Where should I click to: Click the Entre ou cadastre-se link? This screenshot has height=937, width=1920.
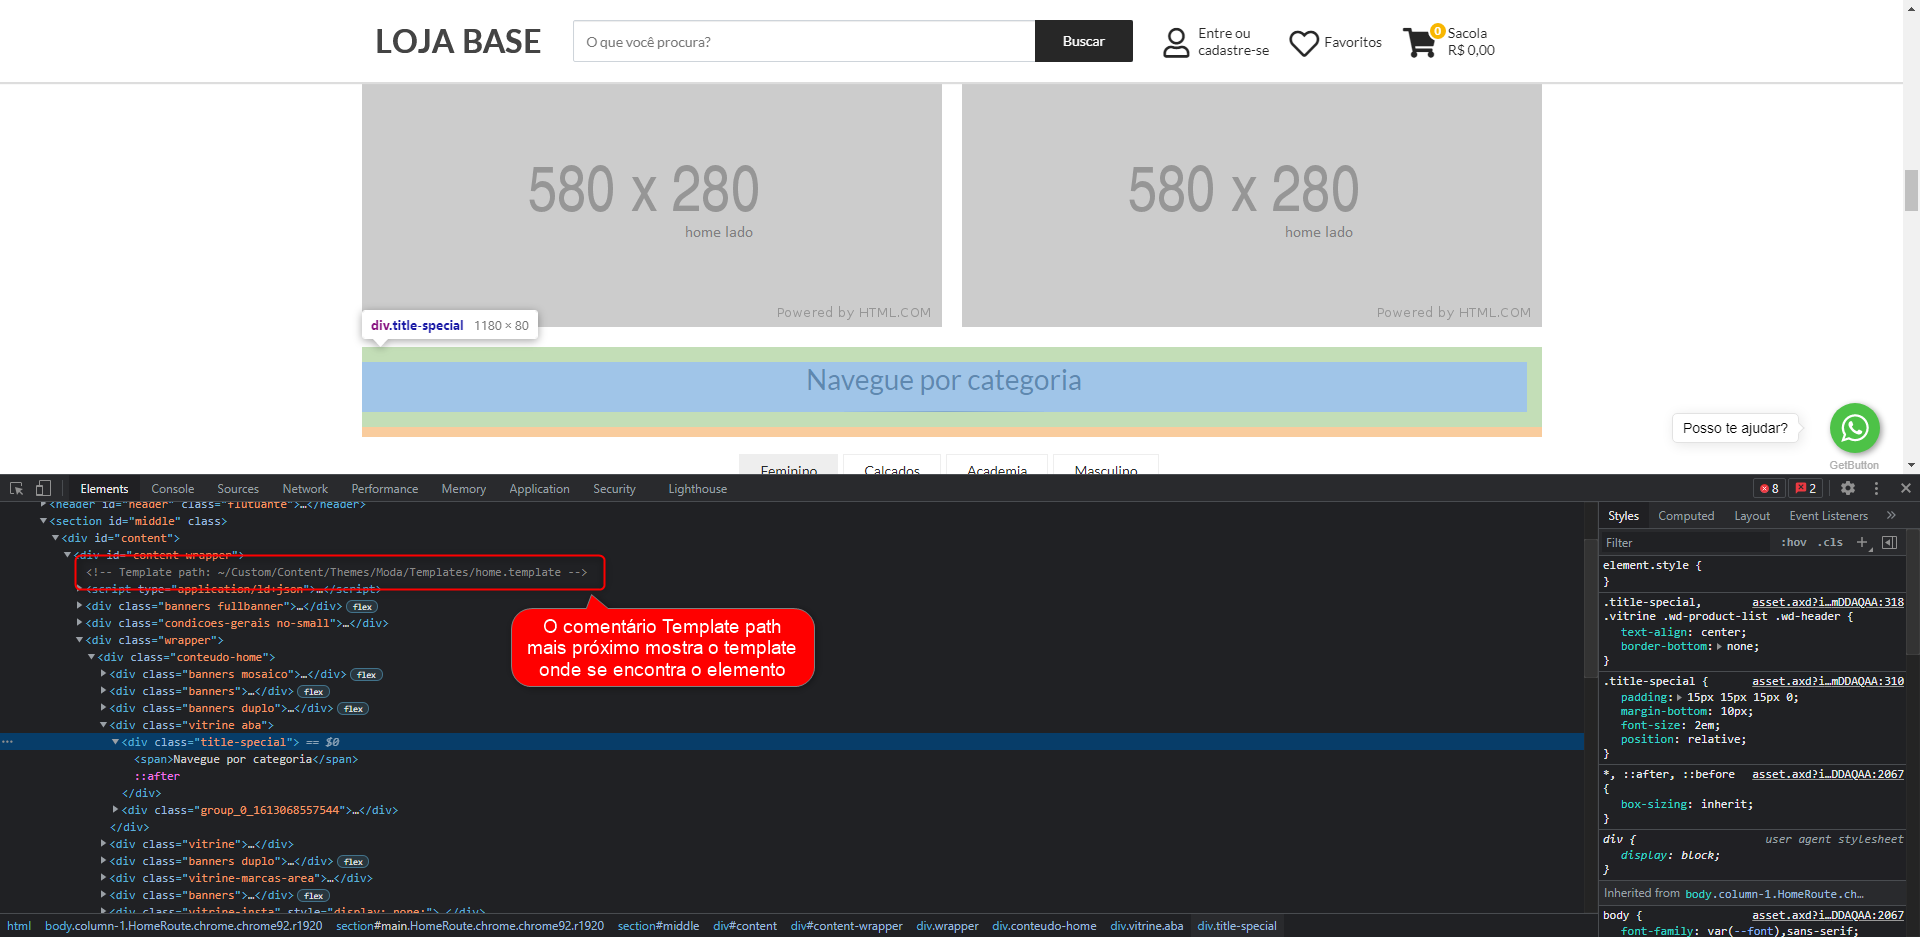pyautogui.click(x=1233, y=42)
